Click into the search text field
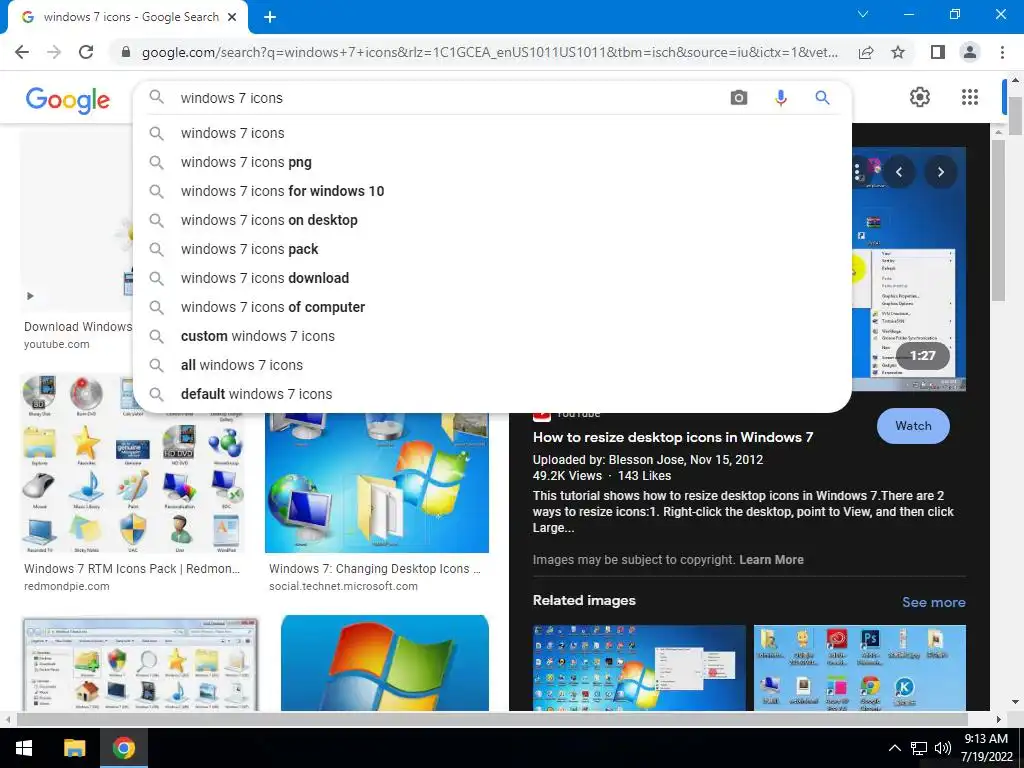Viewport: 1024px width, 768px height. 451,98
